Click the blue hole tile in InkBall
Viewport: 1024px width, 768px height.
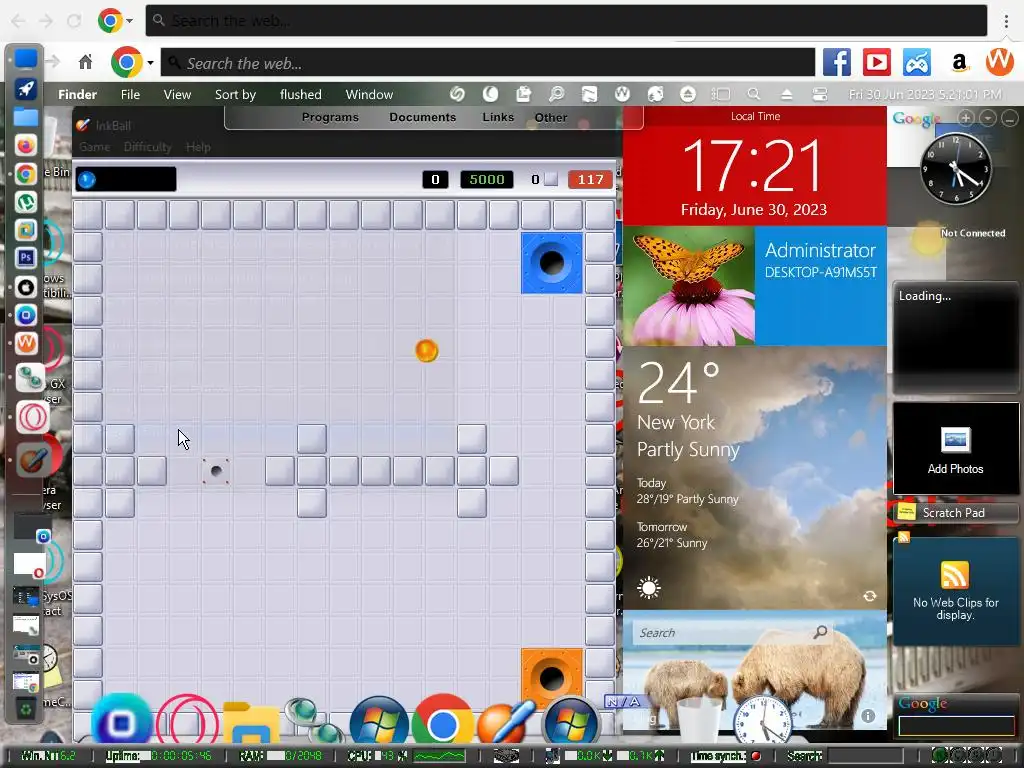(x=552, y=263)
